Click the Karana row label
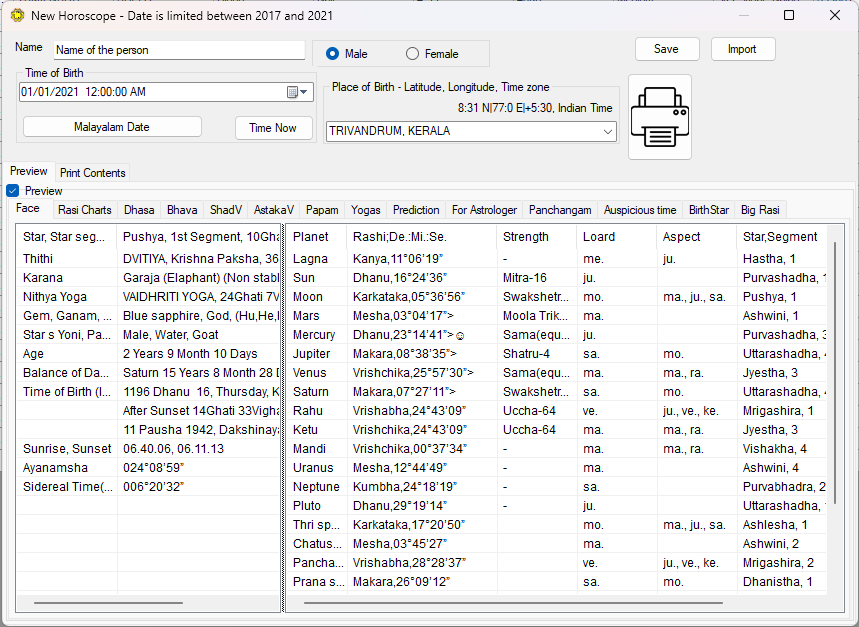This screenshot has height=627, width=859. click(43, 278)
